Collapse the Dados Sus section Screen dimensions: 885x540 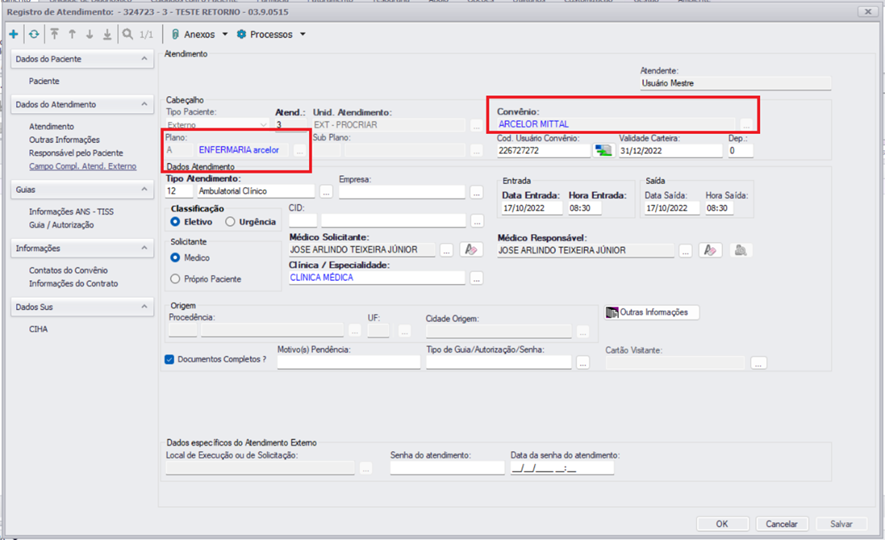(x=144, y=307)
